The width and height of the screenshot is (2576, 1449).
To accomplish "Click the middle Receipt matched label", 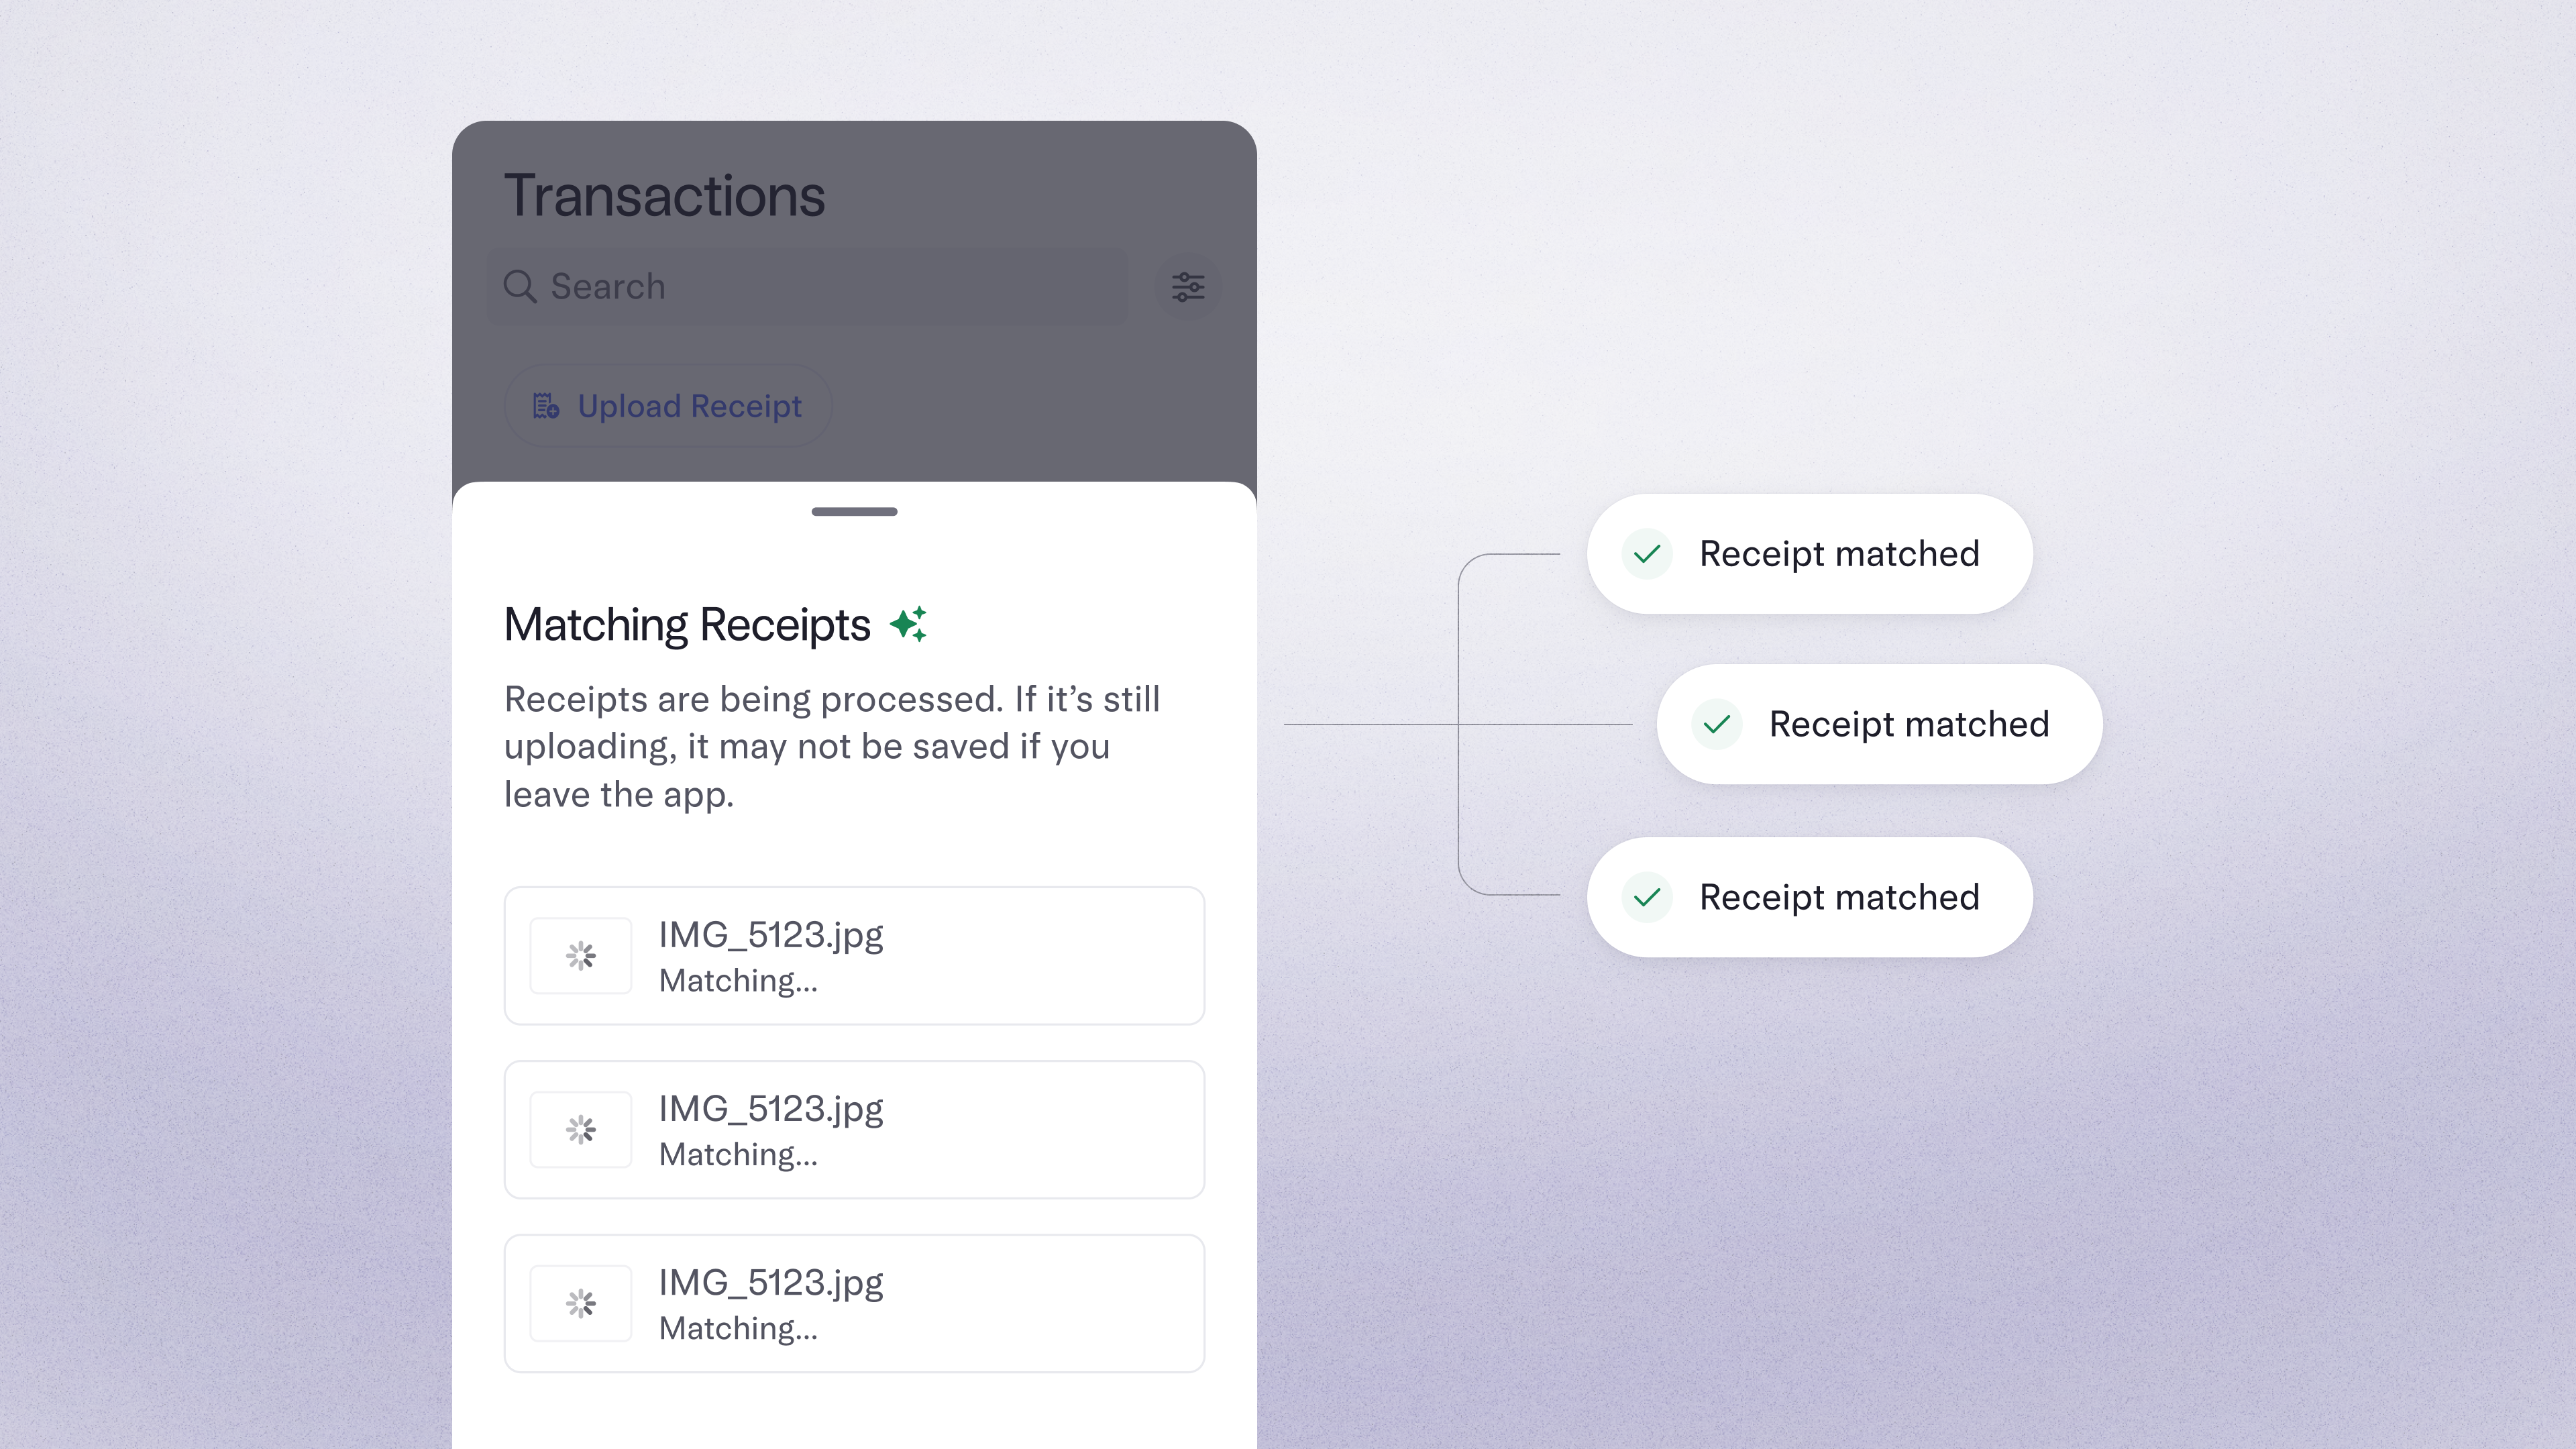I will (x=1908, y=724).
